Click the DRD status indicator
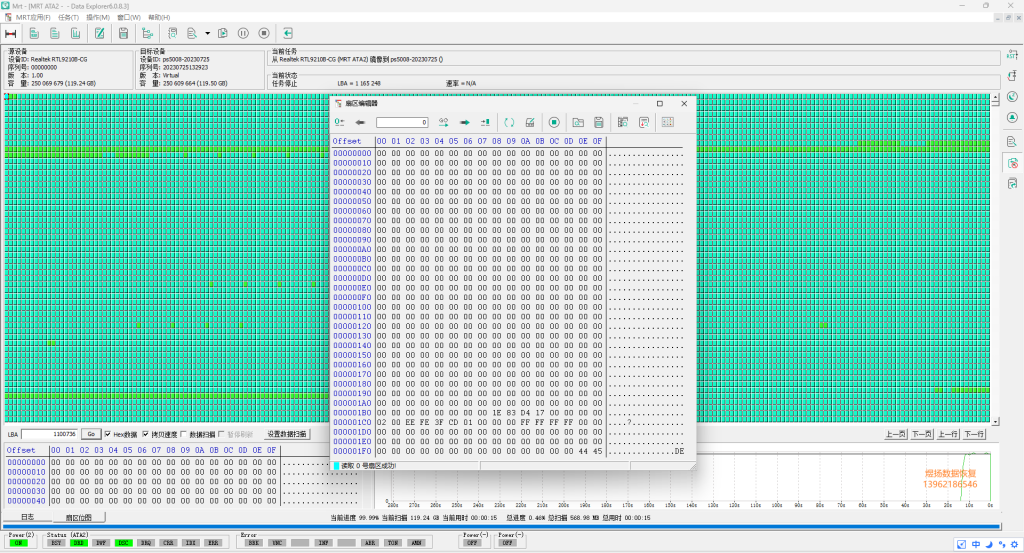Screen dimensions: 1024x553 click(78, 543)
